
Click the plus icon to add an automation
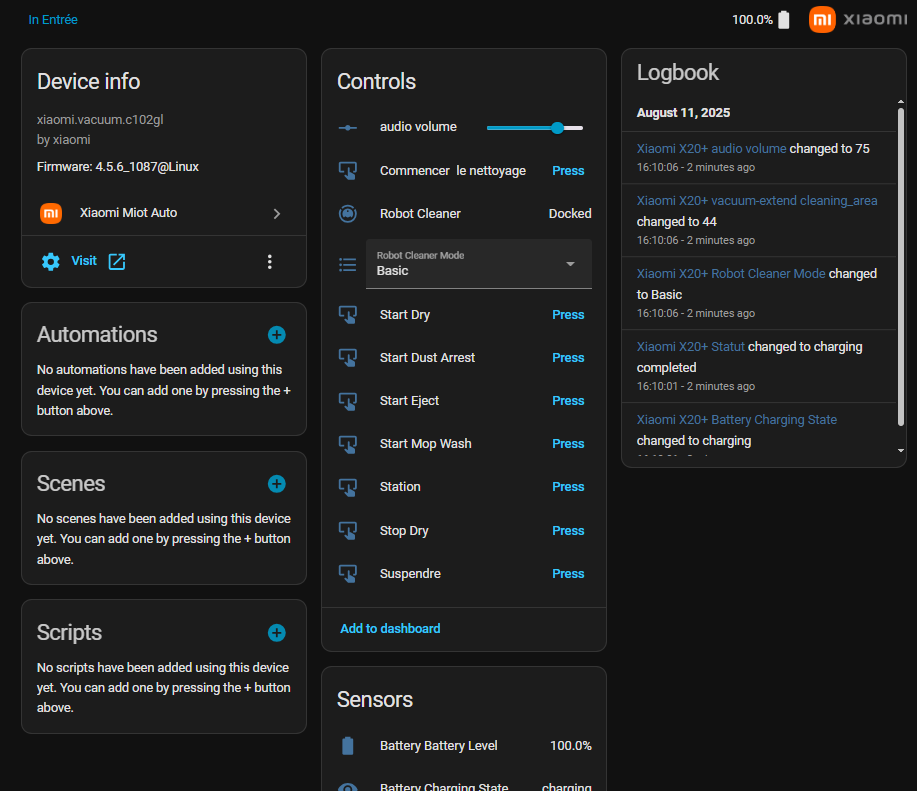[277, 335]
